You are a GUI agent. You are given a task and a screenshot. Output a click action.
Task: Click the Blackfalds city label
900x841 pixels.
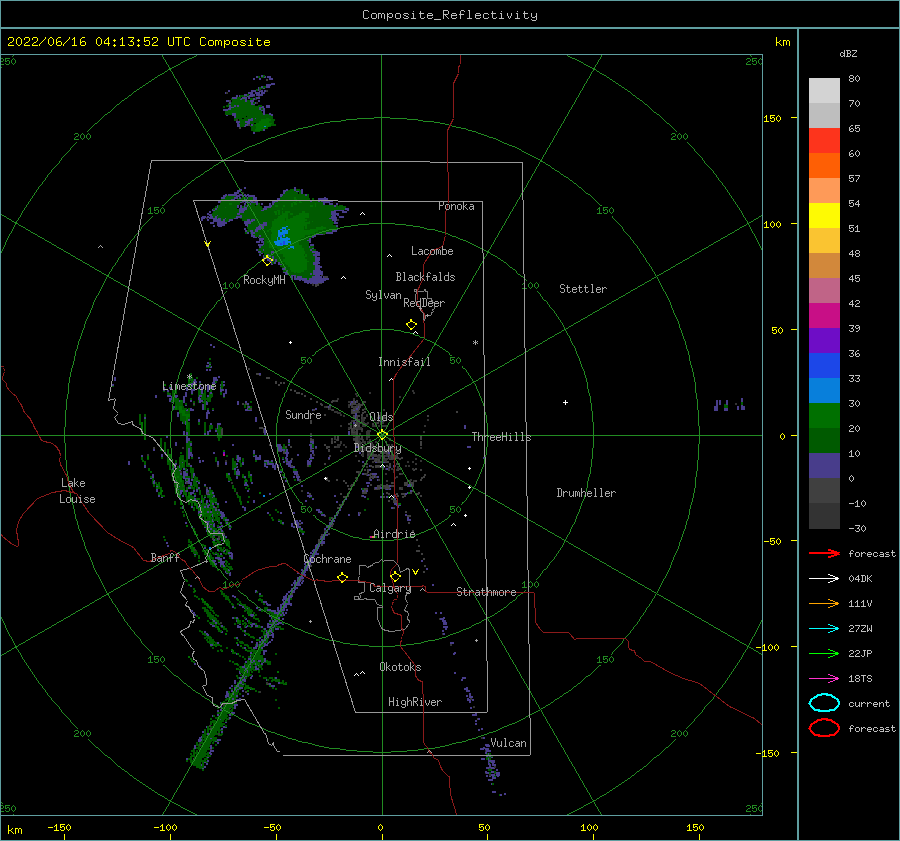pyautogui.click(x=425, y=277)
